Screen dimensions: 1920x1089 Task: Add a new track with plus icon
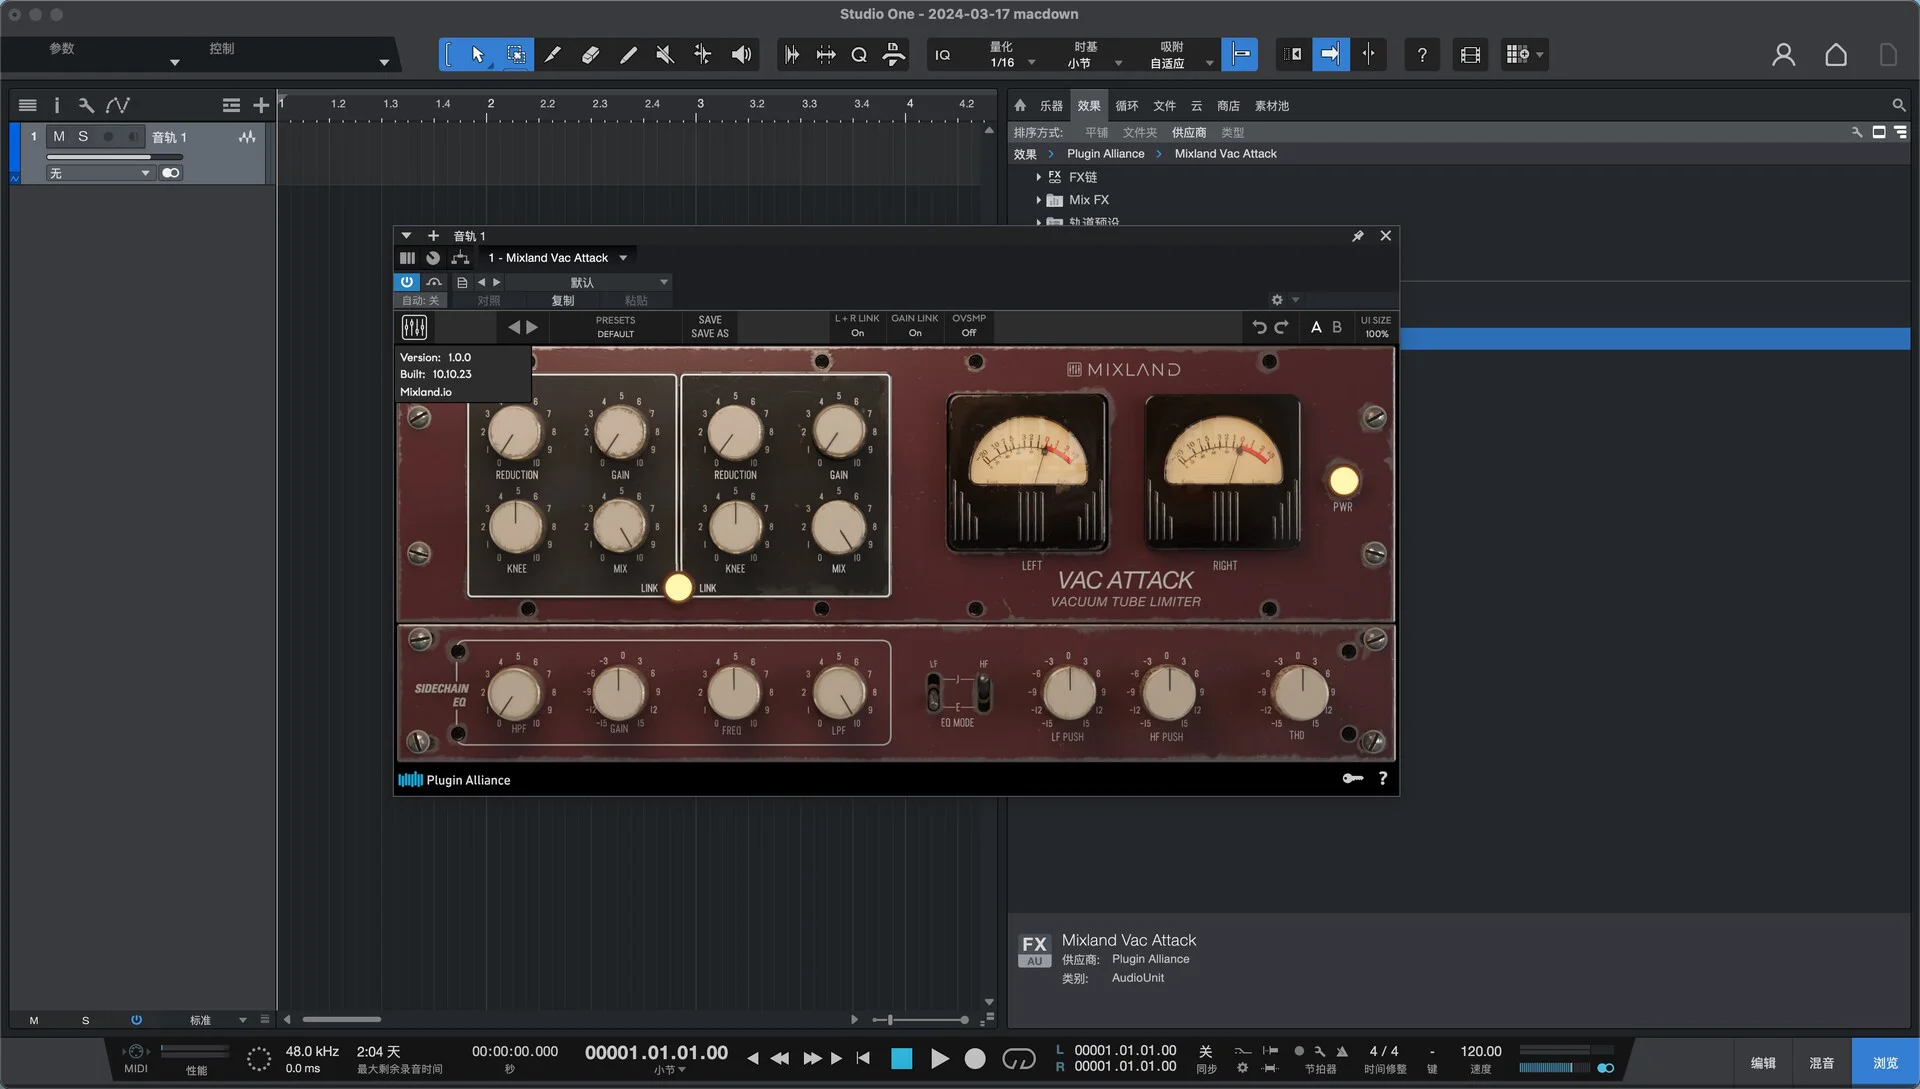click(x=261, y=105)
